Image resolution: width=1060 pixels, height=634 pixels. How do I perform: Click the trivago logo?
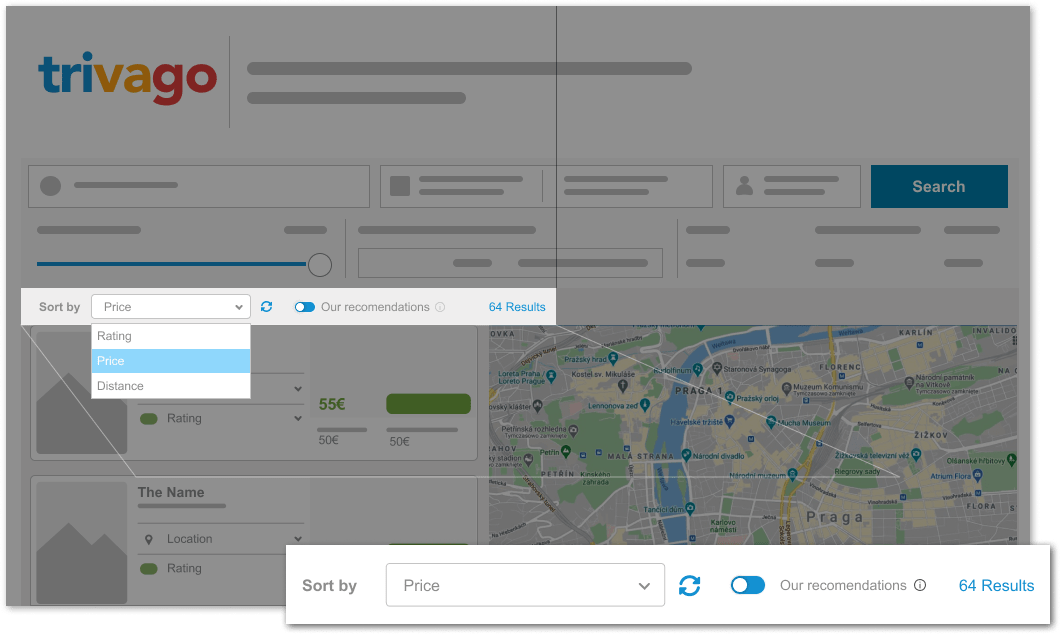127,78
